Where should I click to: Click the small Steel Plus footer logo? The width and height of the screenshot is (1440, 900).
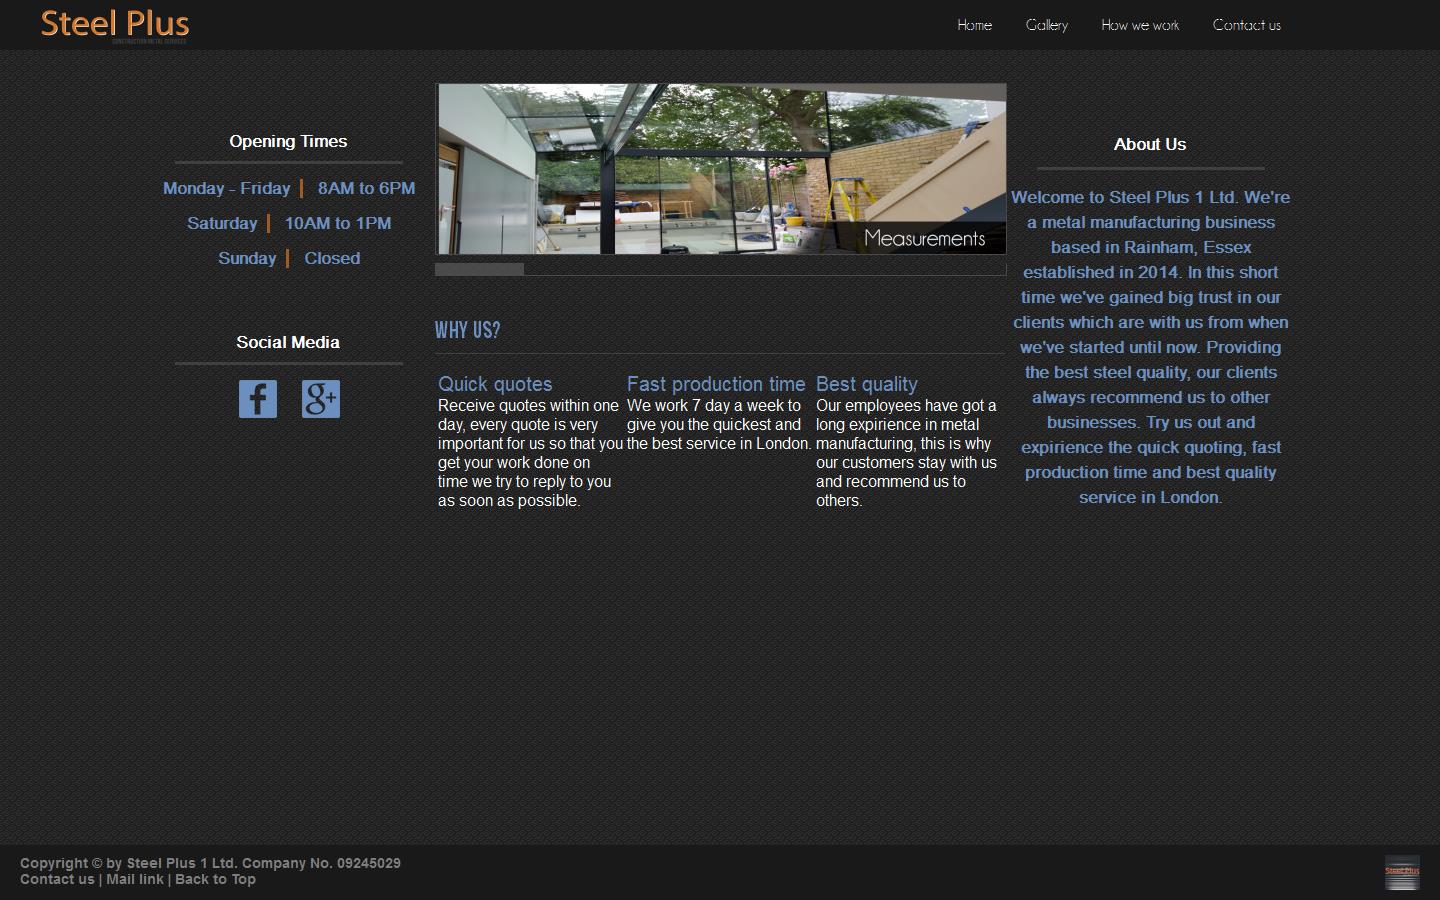click(1401, 872)
